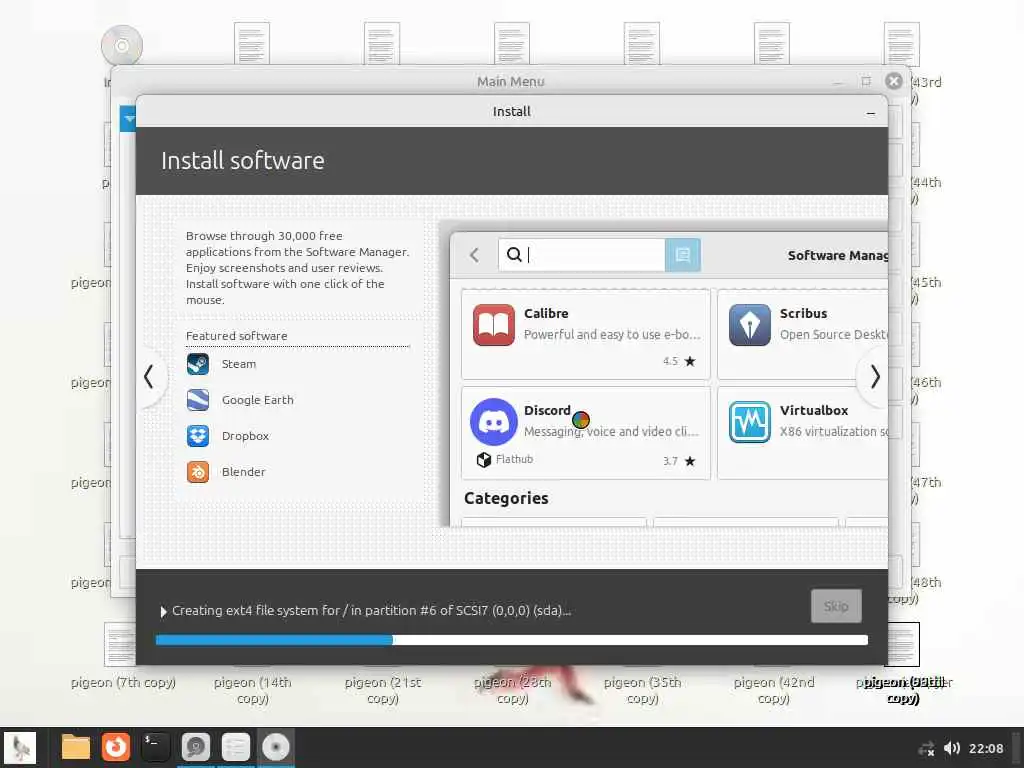Click the Discord 3.7 star rating
Viewport: 1024px width, 768px height.
tap(679, 461)
